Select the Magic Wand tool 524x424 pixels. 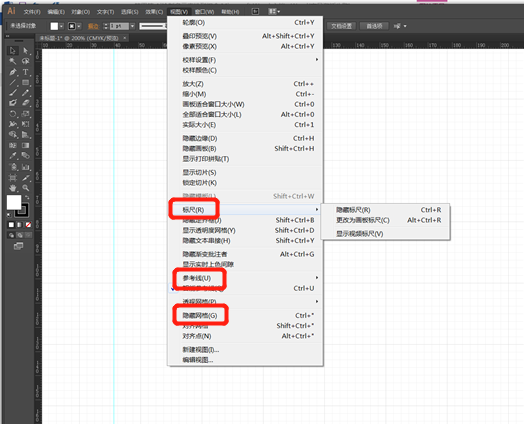[13, 61]
